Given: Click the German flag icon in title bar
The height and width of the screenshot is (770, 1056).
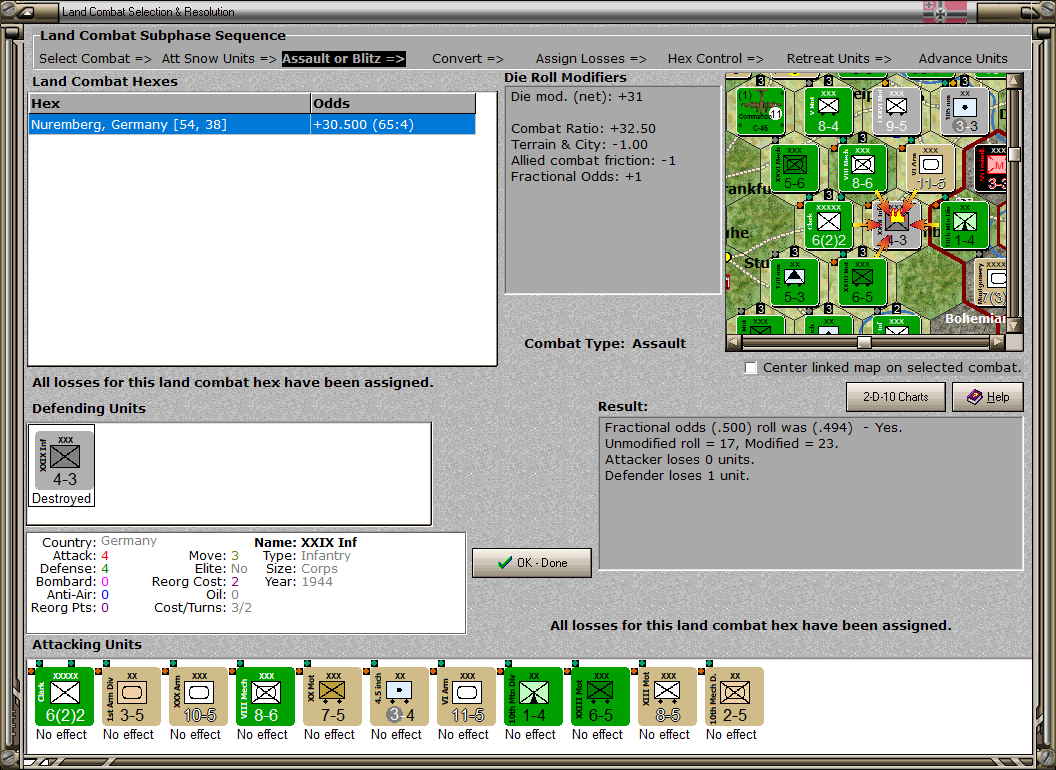Looking at the screenshot, I should click(x=944, y=11).
